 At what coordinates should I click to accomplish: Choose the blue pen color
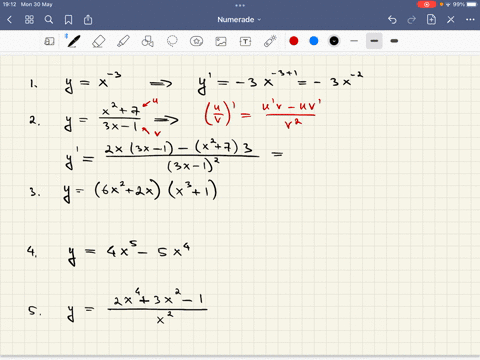tap(314, 41)
